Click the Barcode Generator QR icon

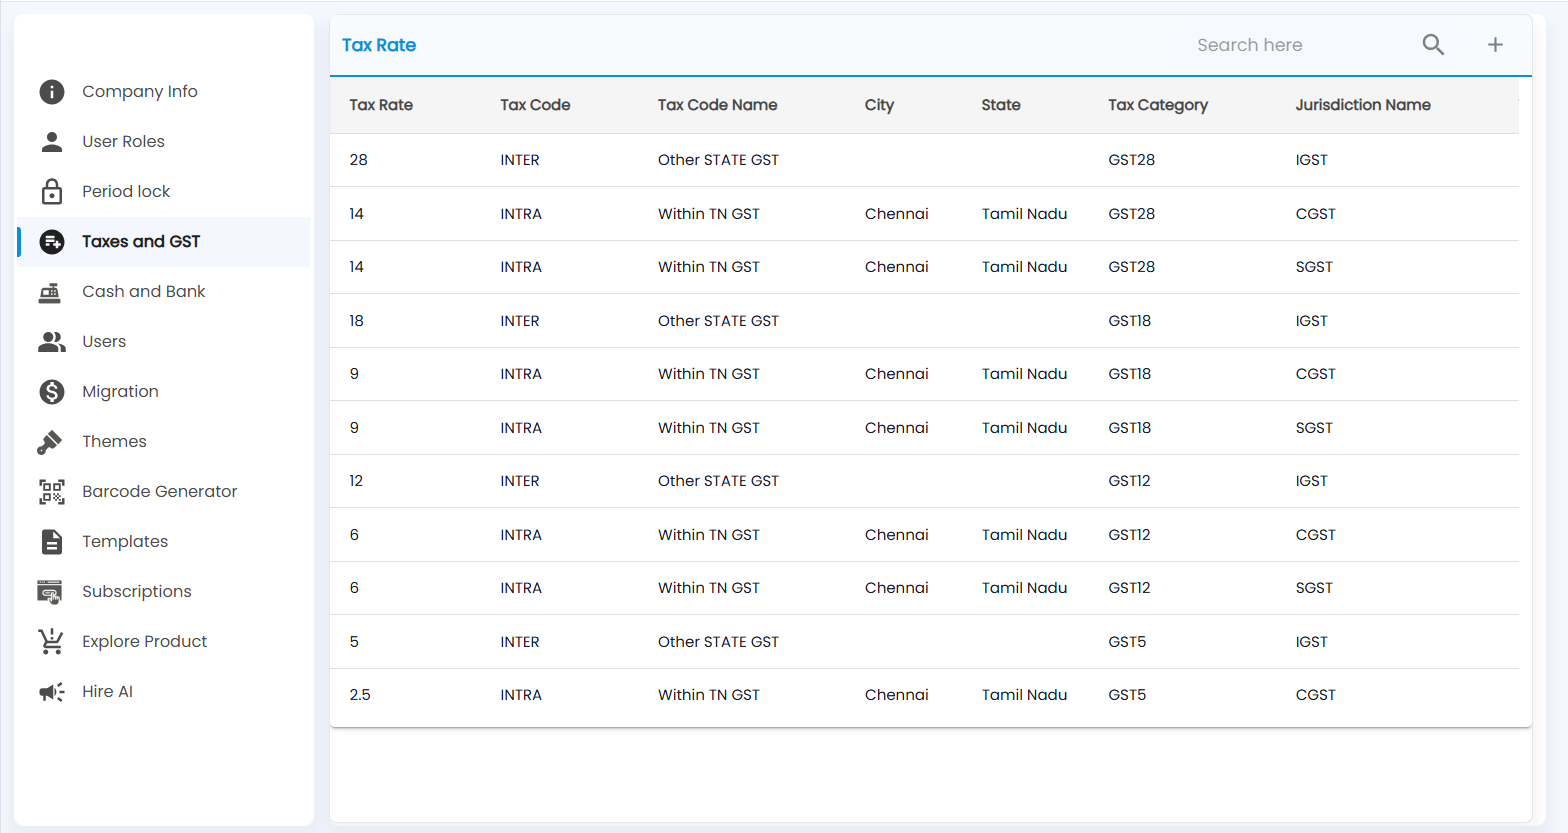(x=52, y=492)
